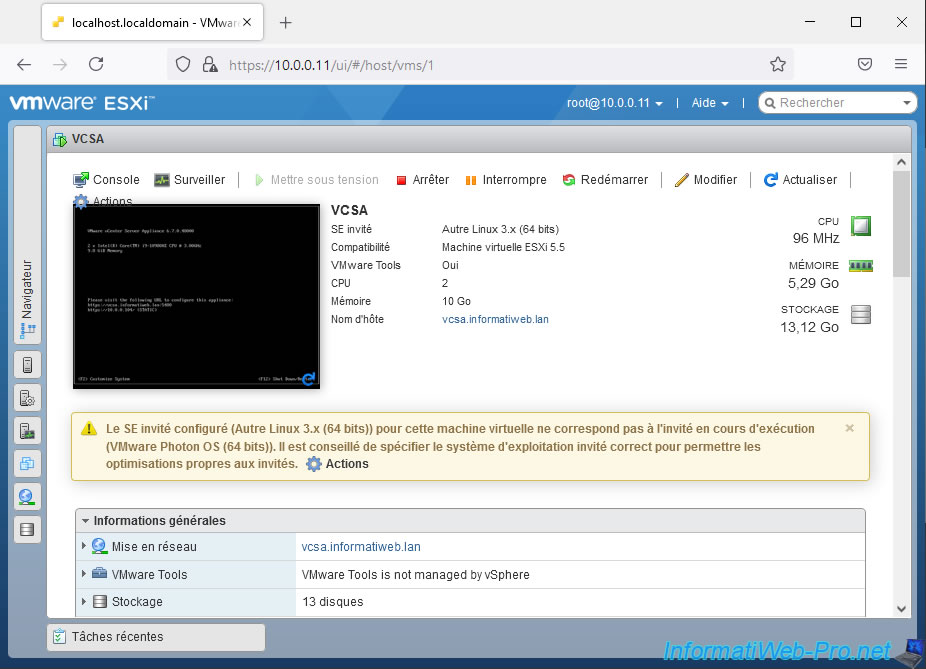This screenshot has height=669, width=926.
Task: Click the Storage icon in the left sidebar
Action: pos(27,529)
